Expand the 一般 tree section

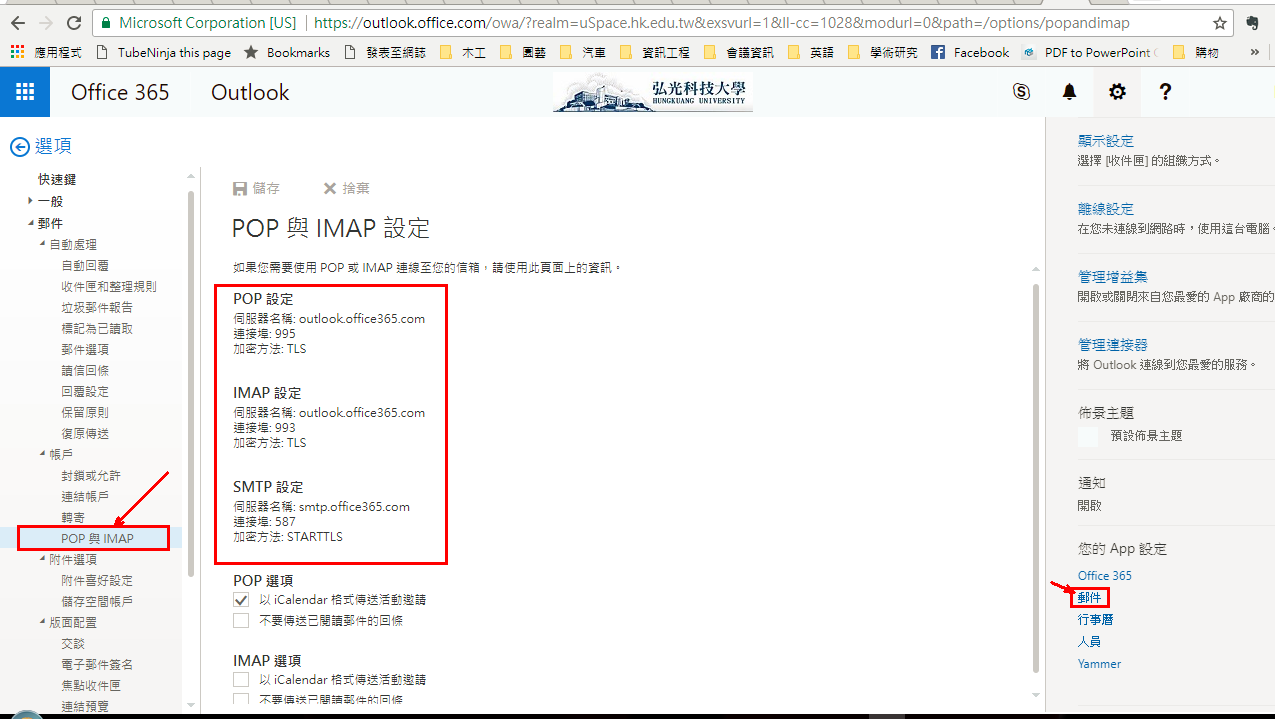pyautogui.click(x=31, y=201)
